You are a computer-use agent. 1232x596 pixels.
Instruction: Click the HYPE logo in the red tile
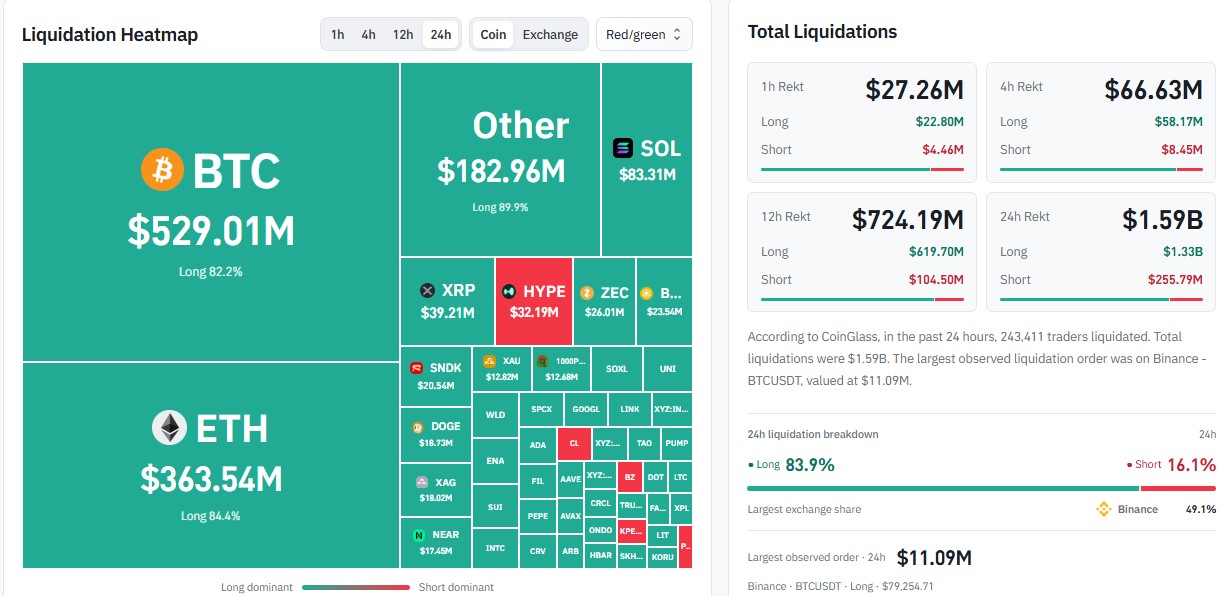(x=509, y=292)
